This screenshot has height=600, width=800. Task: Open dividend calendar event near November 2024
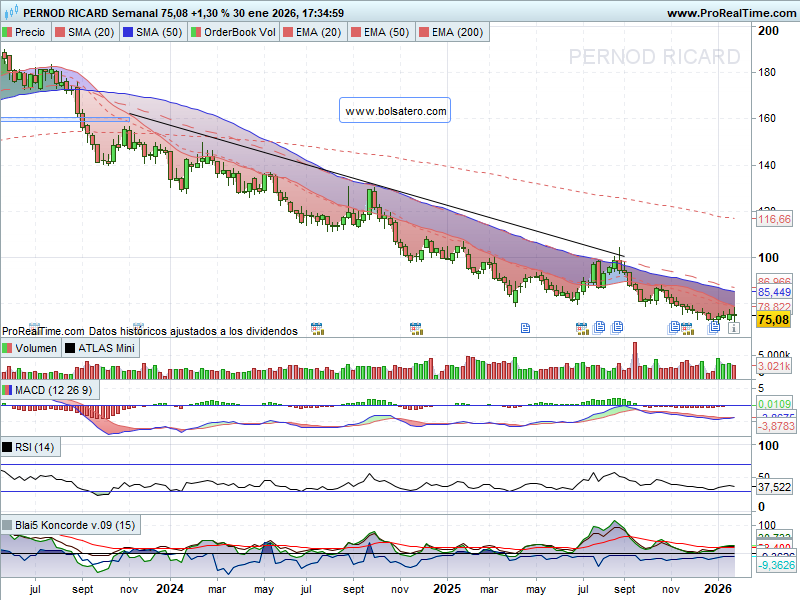tap(416, 329)
